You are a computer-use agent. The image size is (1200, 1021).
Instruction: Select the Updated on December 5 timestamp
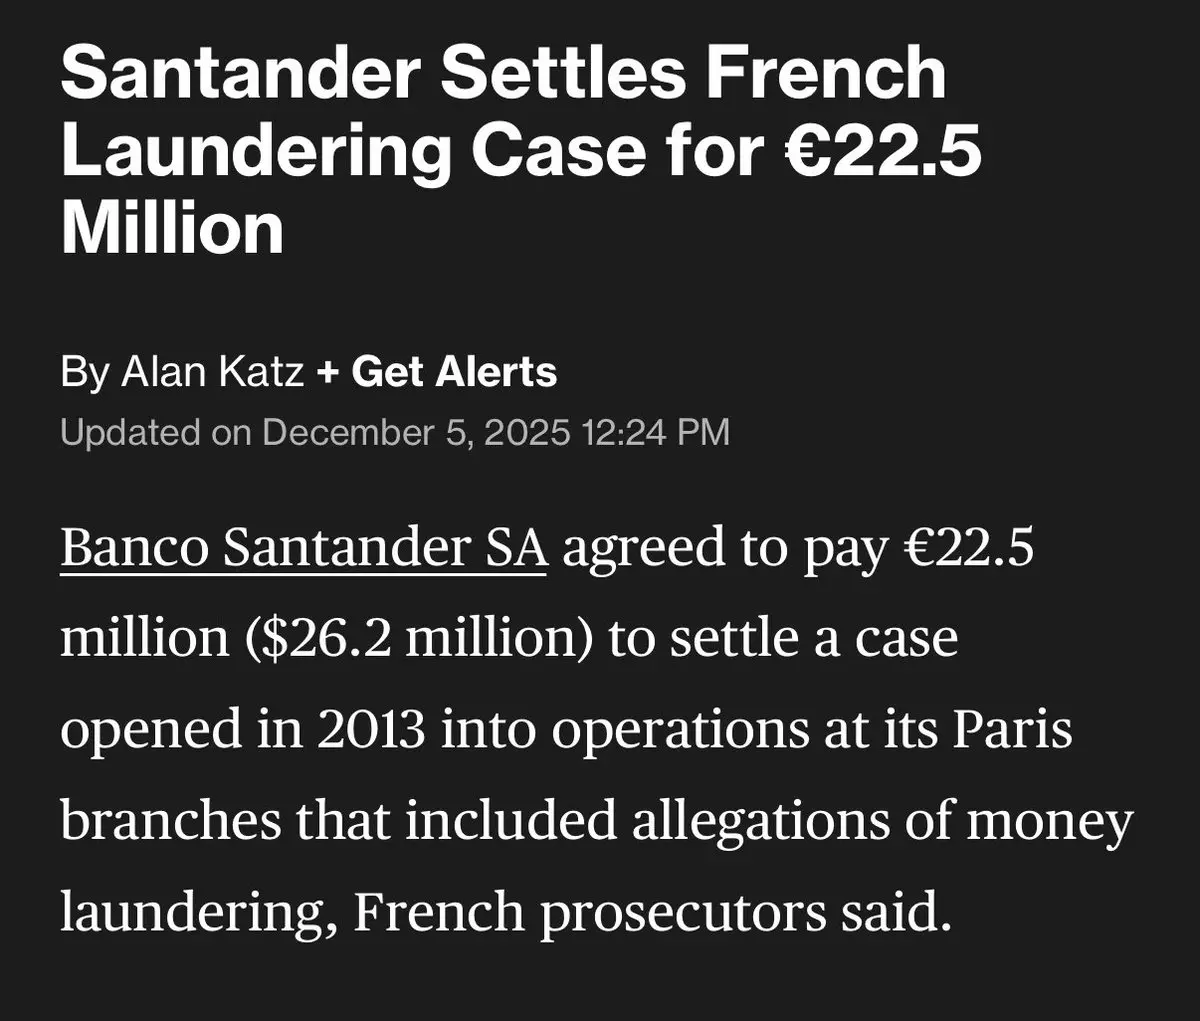pyautogui.click(x=395, y=432)
